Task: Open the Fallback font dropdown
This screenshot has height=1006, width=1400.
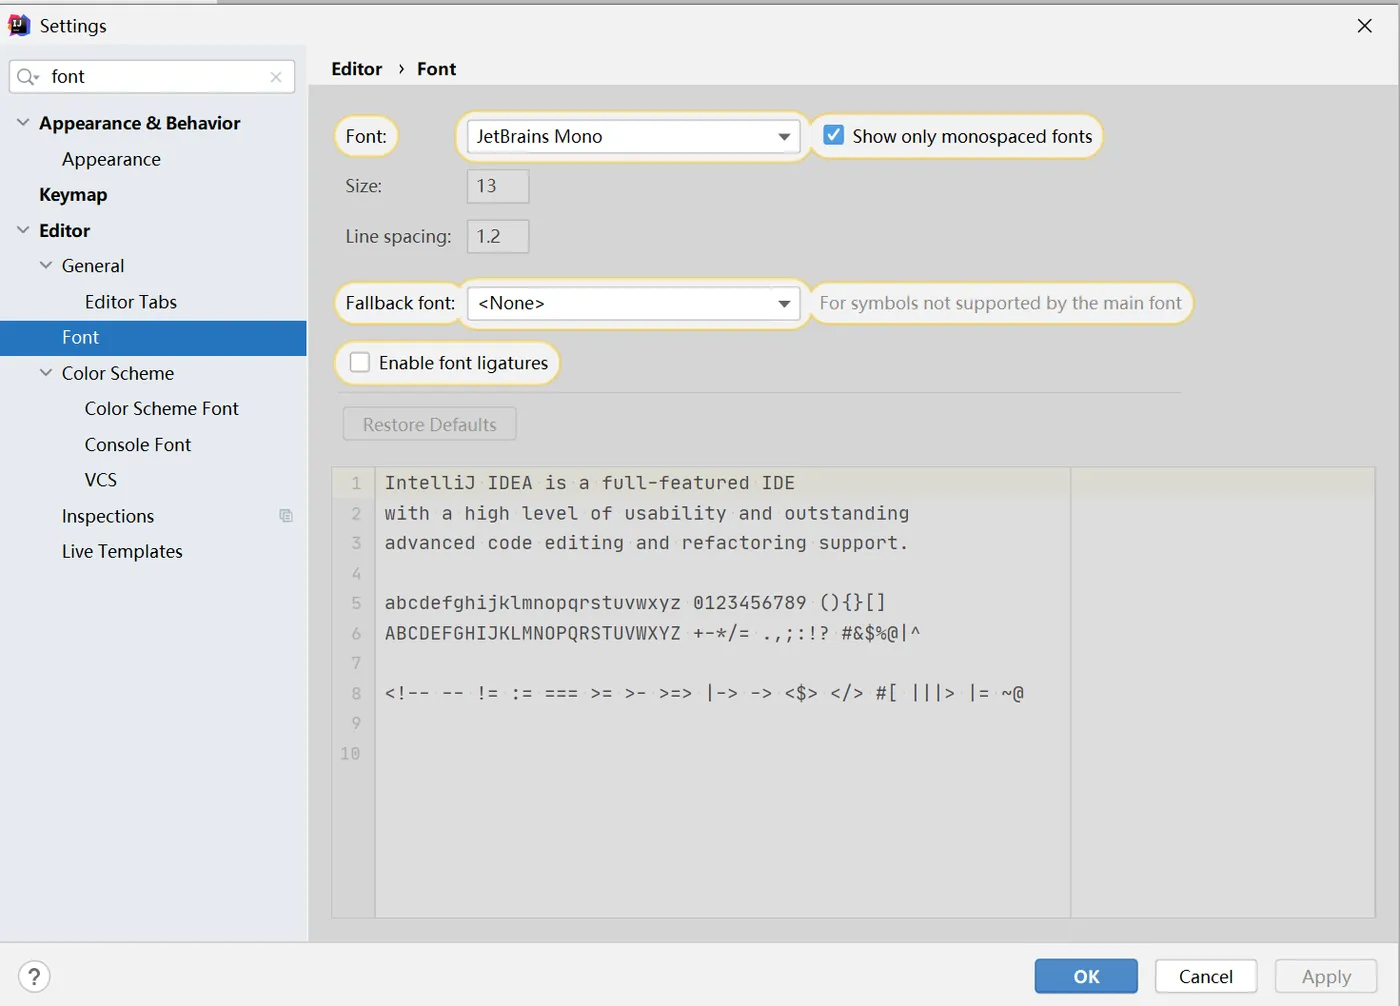Action: pyautogui.click(x=633, y=303)
